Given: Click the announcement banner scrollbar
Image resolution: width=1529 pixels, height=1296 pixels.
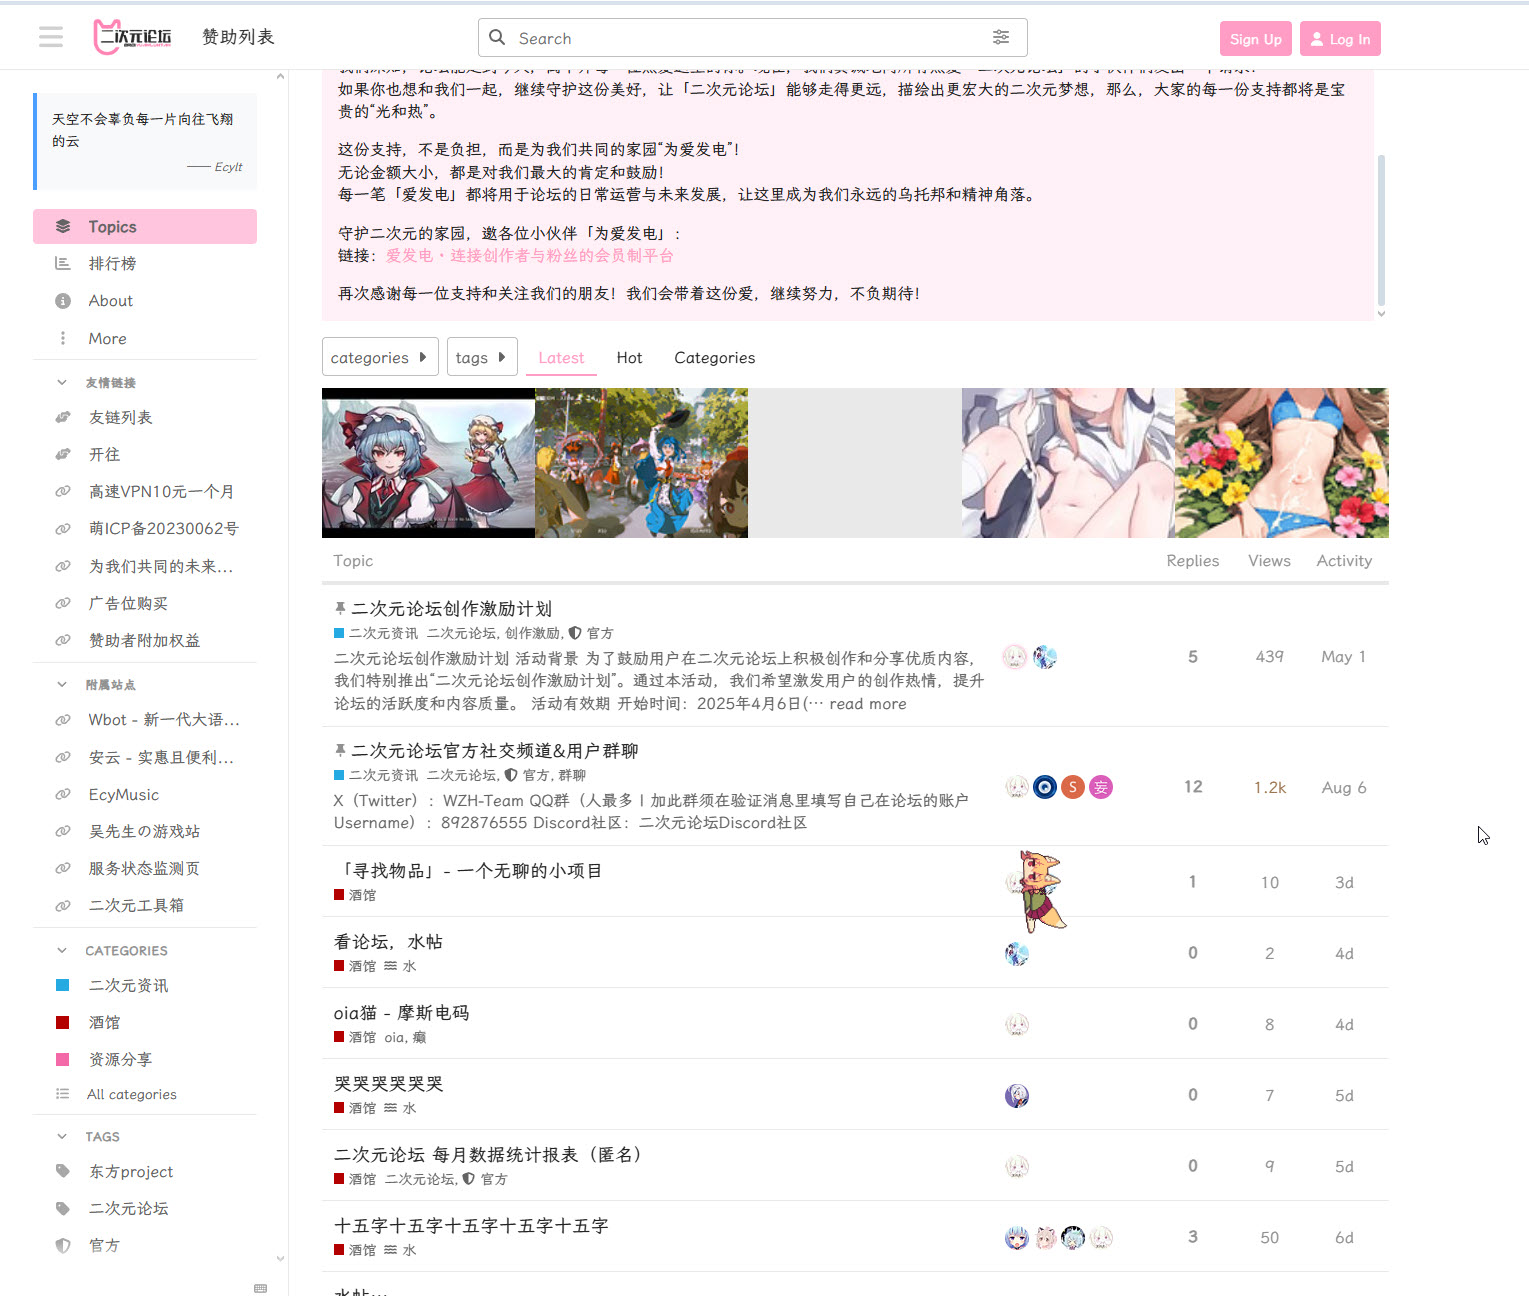Looking at the screenshot, I should 1381,230.
